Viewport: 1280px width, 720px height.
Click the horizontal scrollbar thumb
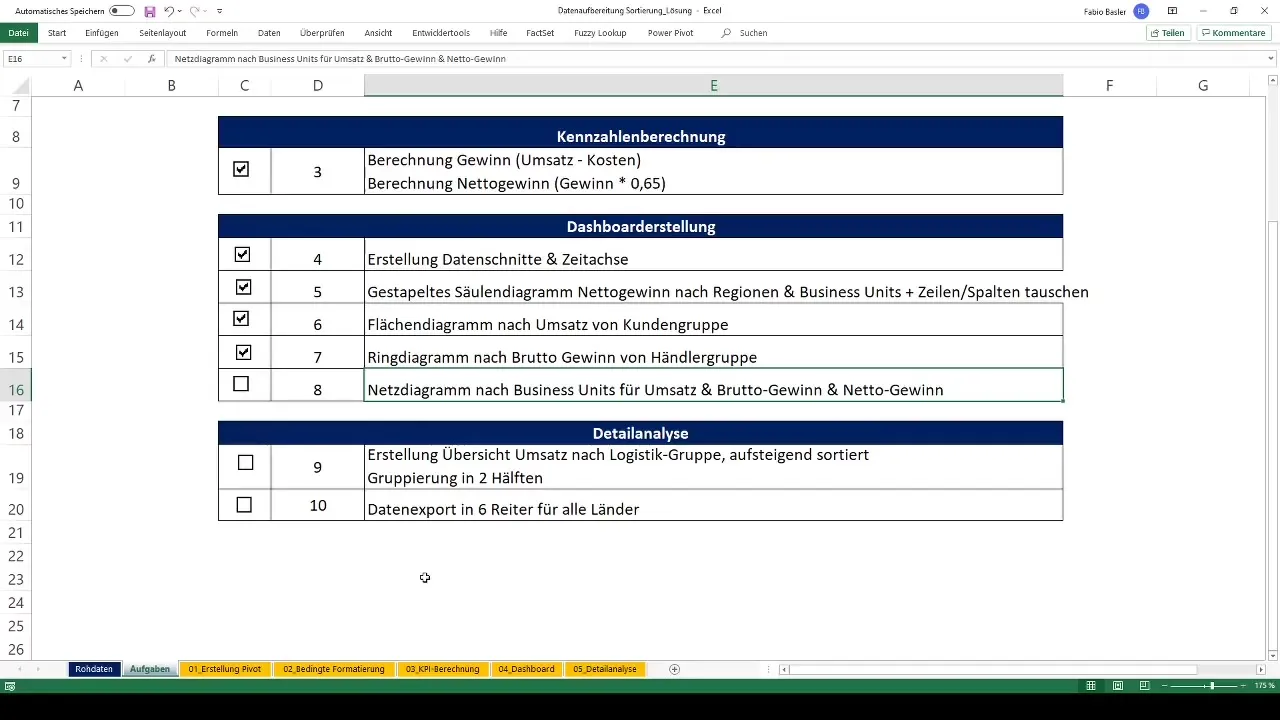tap(993, 669)
